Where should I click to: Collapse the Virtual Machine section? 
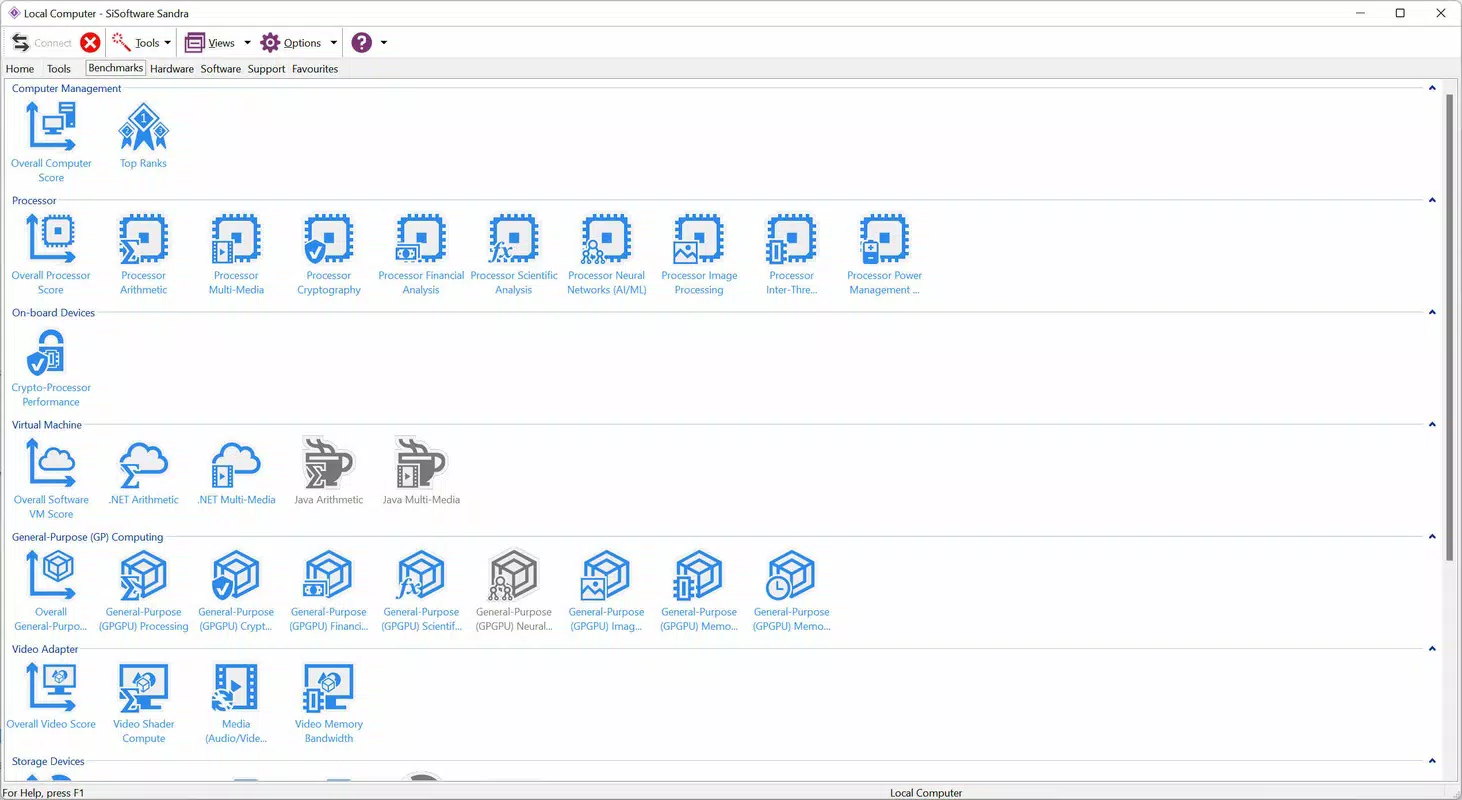tap(1432, 424)
